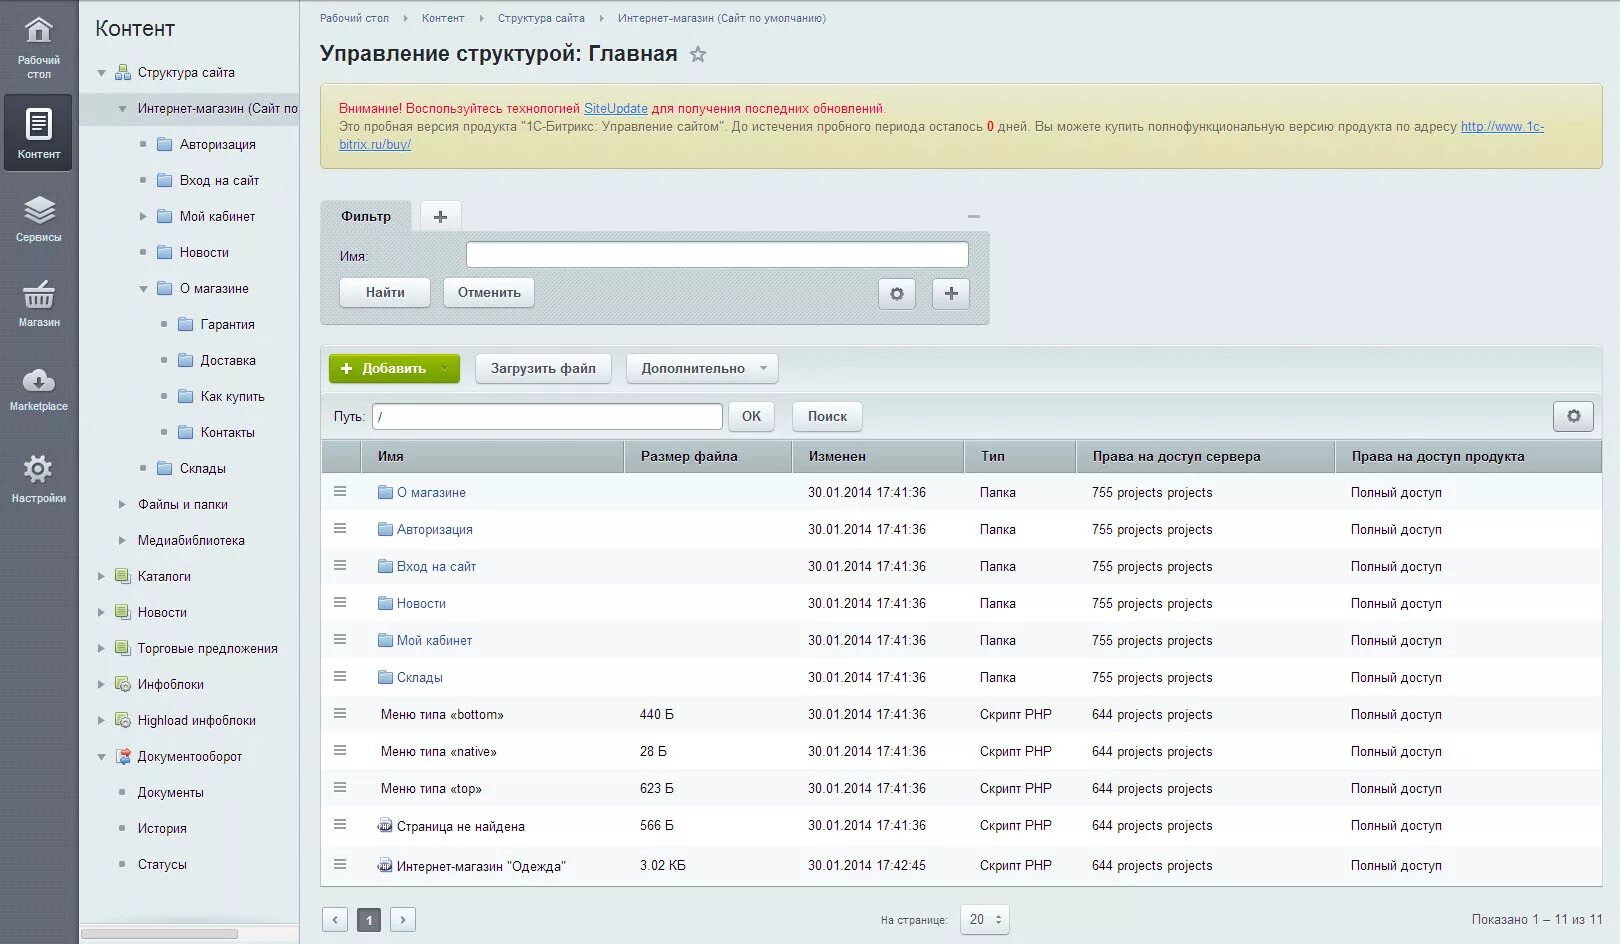
Task: Add page to favorites with star icon
Action: point(698,55)
